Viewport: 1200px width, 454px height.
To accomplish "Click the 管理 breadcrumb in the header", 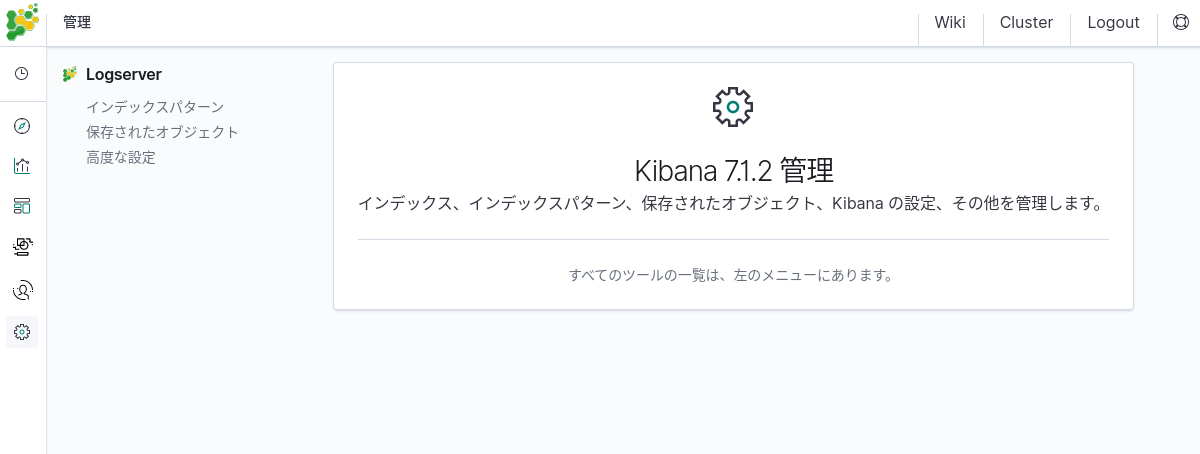I will pyautogui.click(x=77, y=23).
